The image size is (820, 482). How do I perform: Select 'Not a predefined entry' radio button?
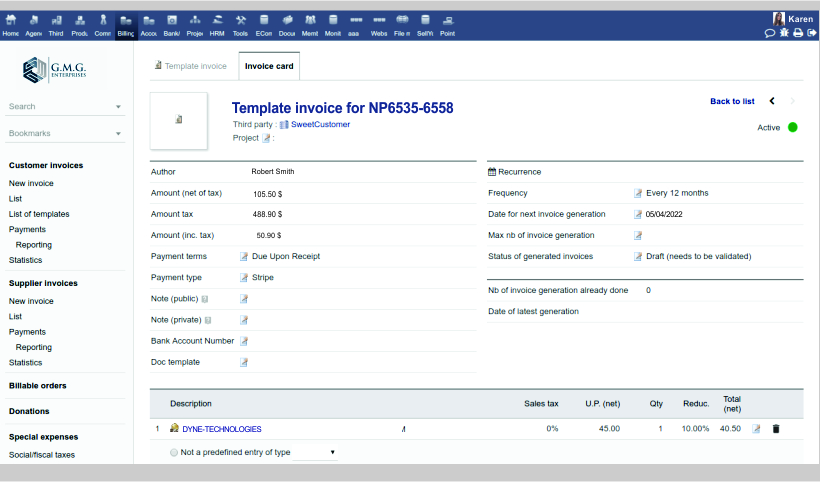tap(174, 453)
